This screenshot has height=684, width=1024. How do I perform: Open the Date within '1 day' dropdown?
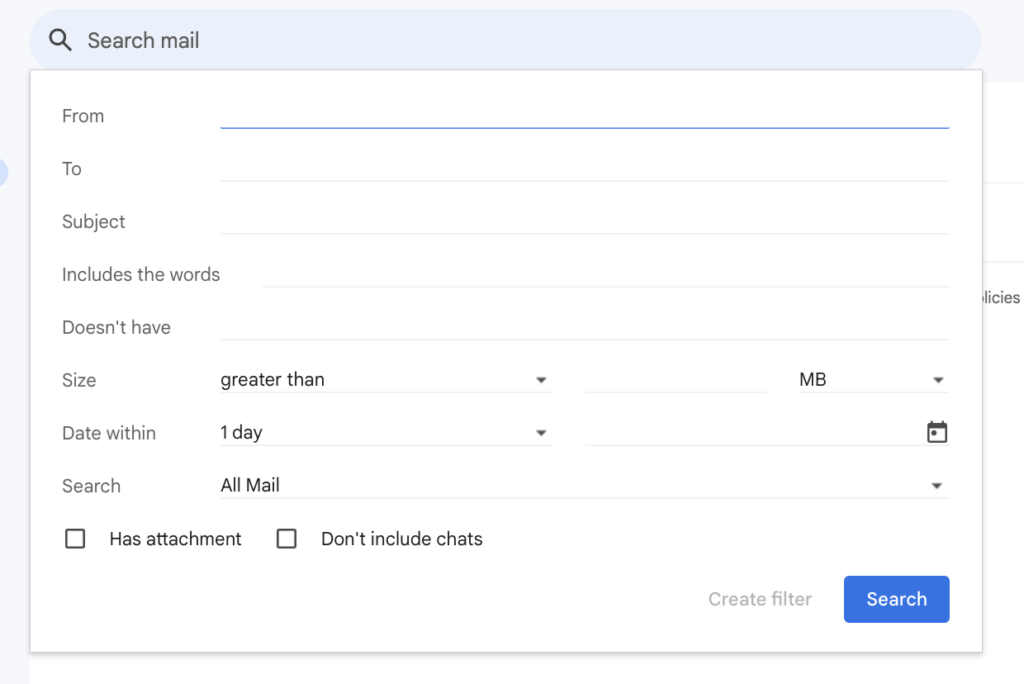(385, 433)
